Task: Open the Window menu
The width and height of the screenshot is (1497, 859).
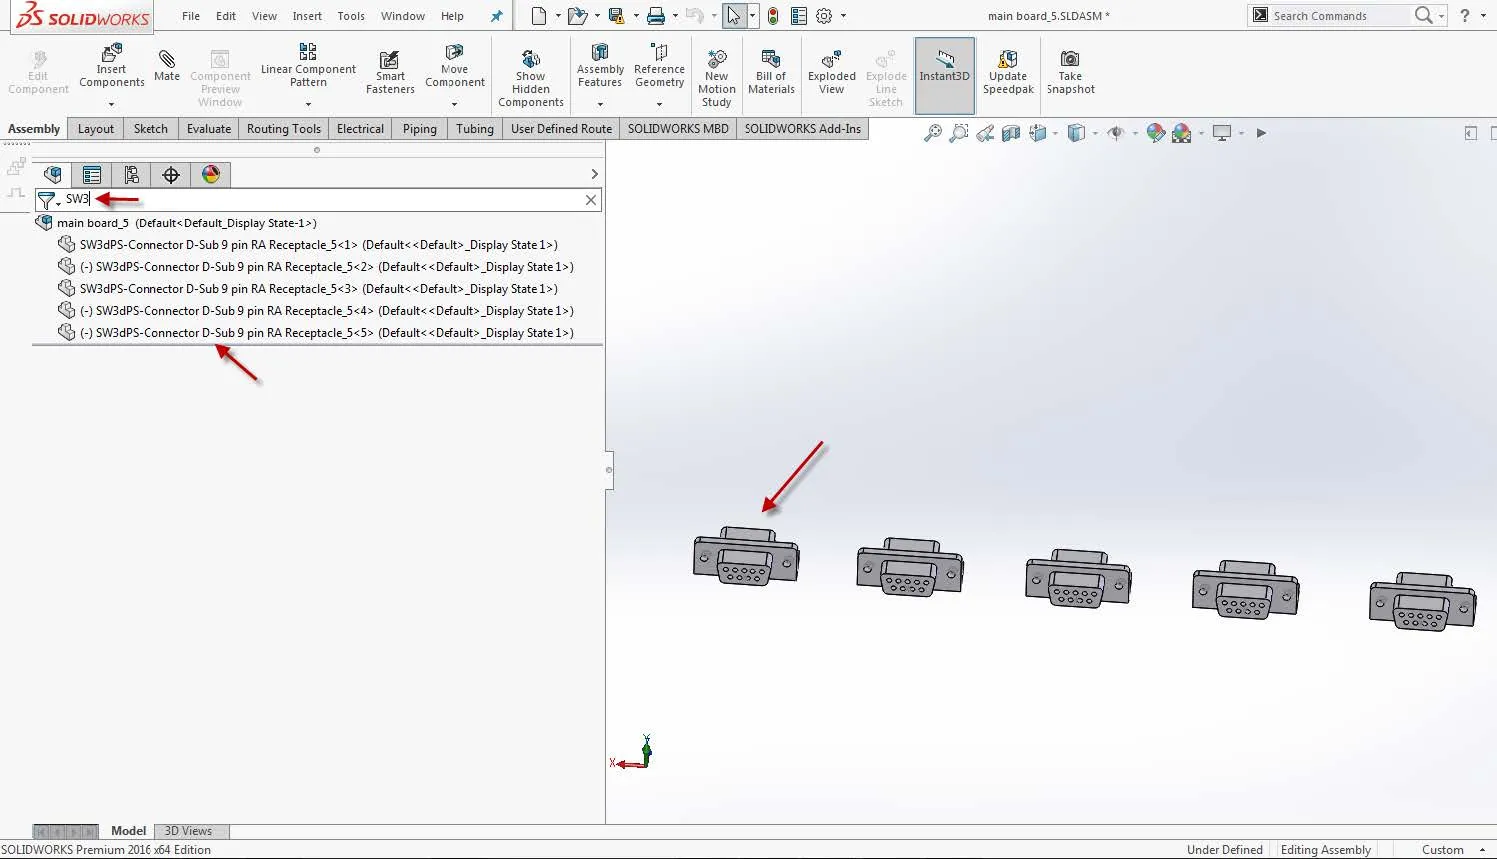Action: [403, 16]
